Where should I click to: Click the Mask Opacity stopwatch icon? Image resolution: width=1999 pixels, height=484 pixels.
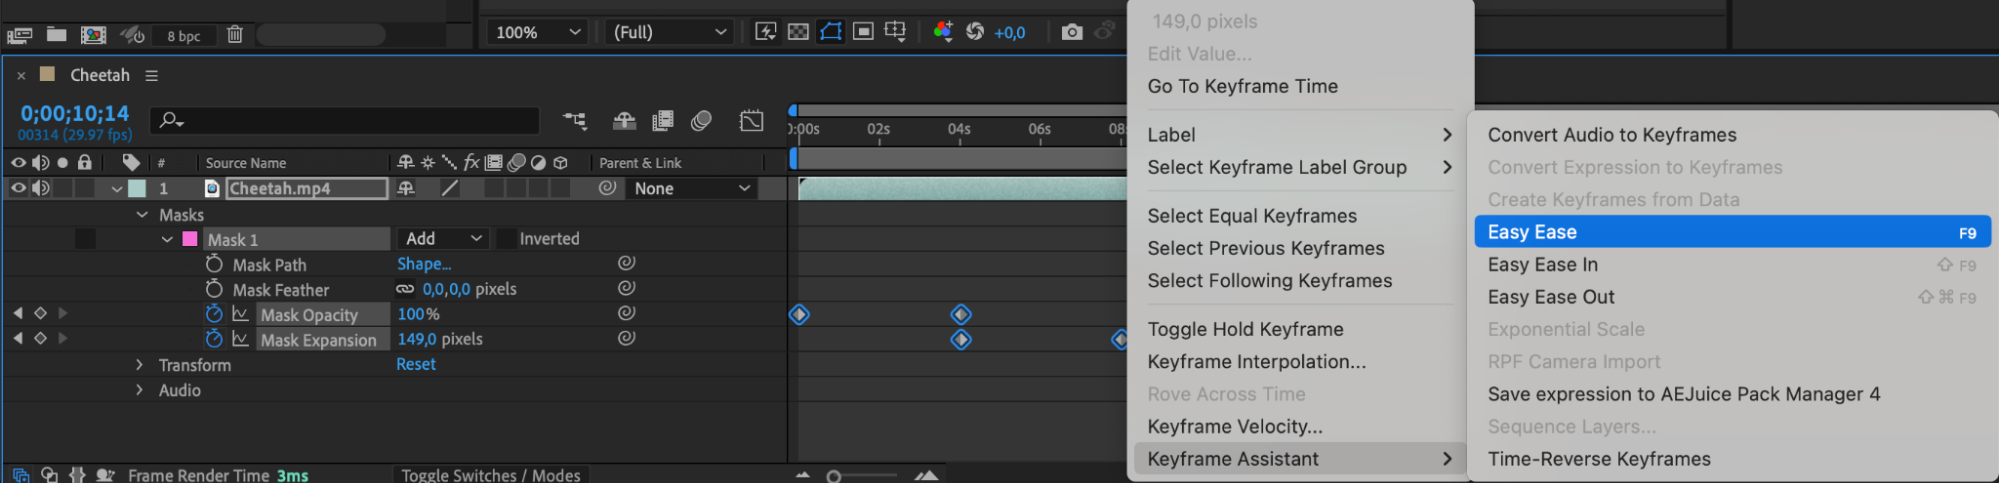(214, 314)
